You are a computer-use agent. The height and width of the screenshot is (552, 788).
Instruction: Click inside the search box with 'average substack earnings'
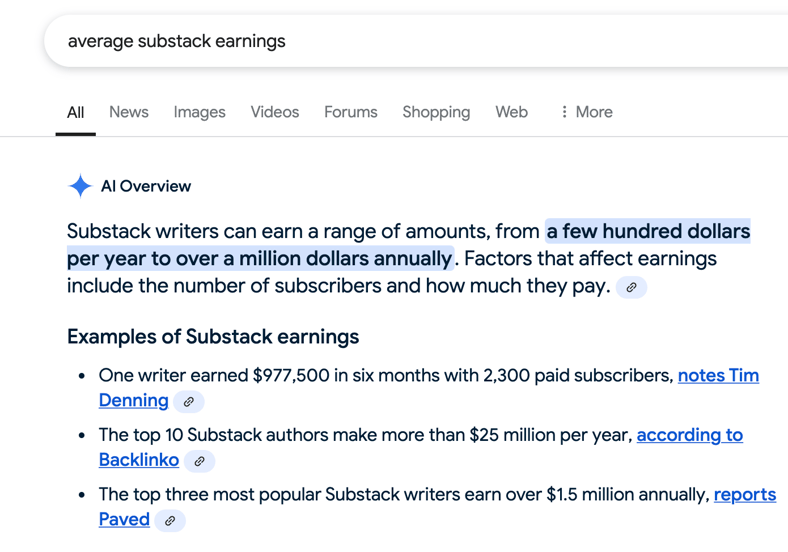[x=416, y=41]
